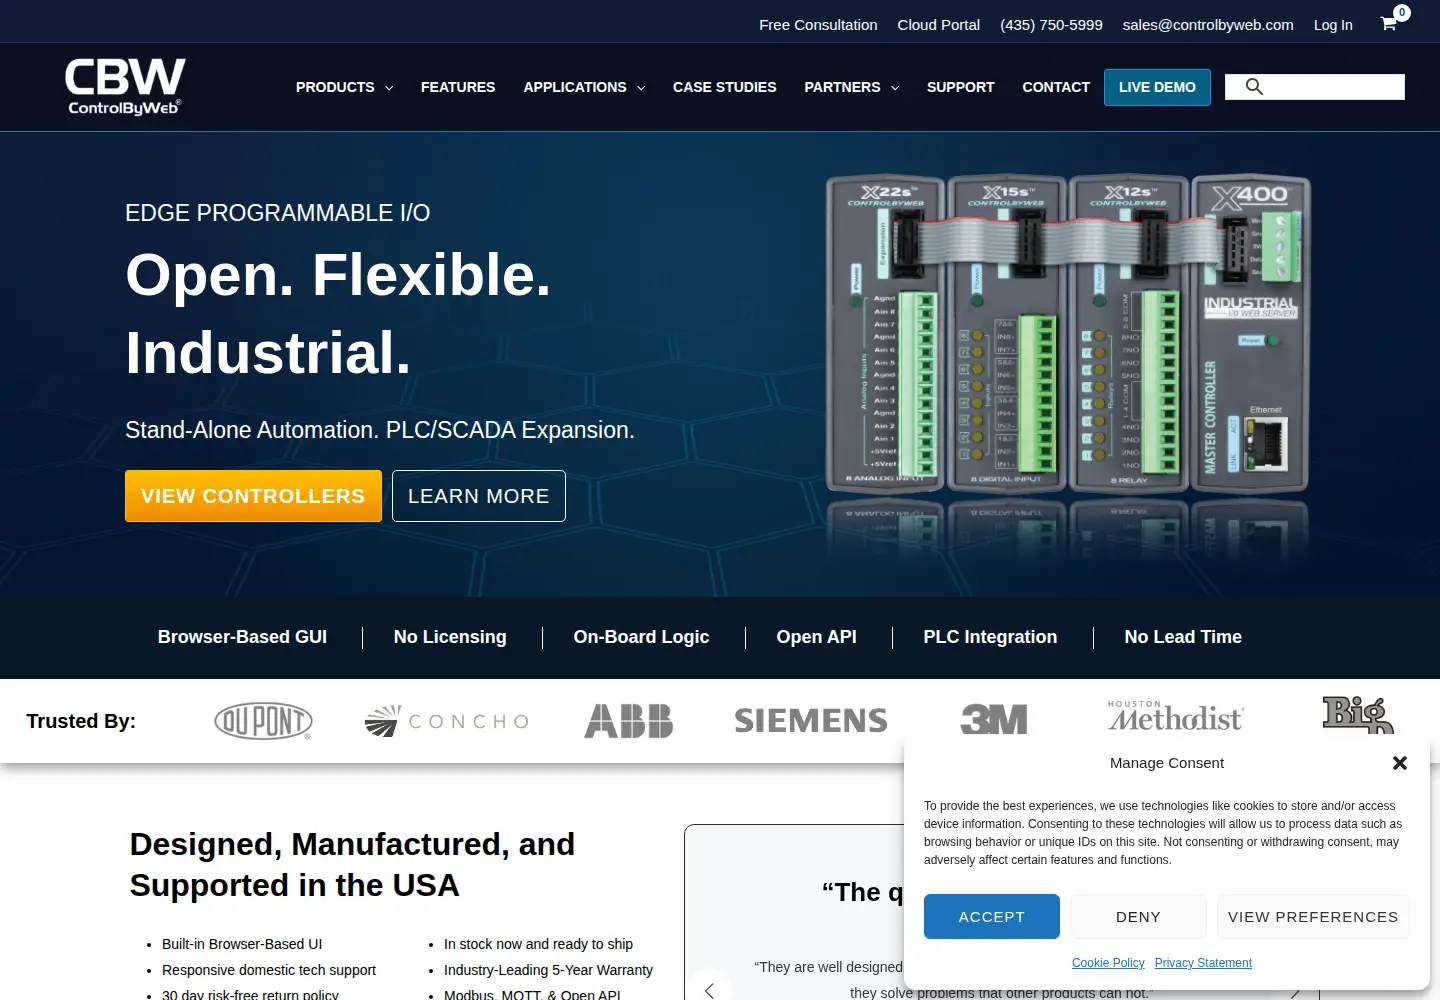Screen dimensions: 1440x1000
Task: Go to the Support page
Action: point(960,87)
